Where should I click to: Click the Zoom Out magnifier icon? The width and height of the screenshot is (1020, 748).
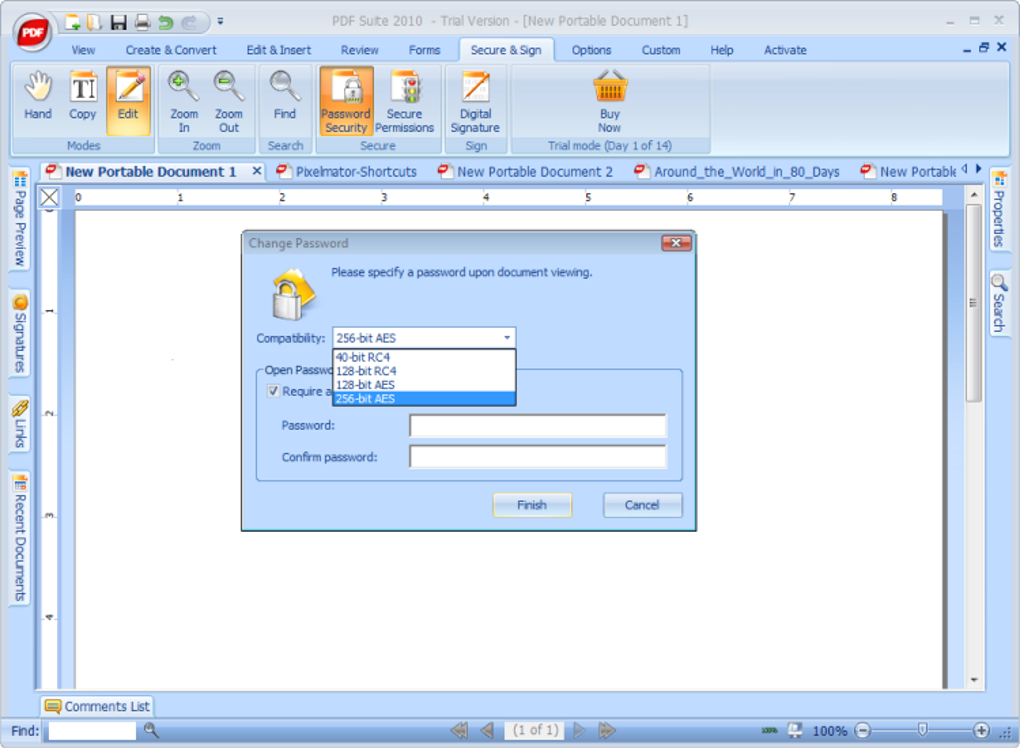pos(229,87)
